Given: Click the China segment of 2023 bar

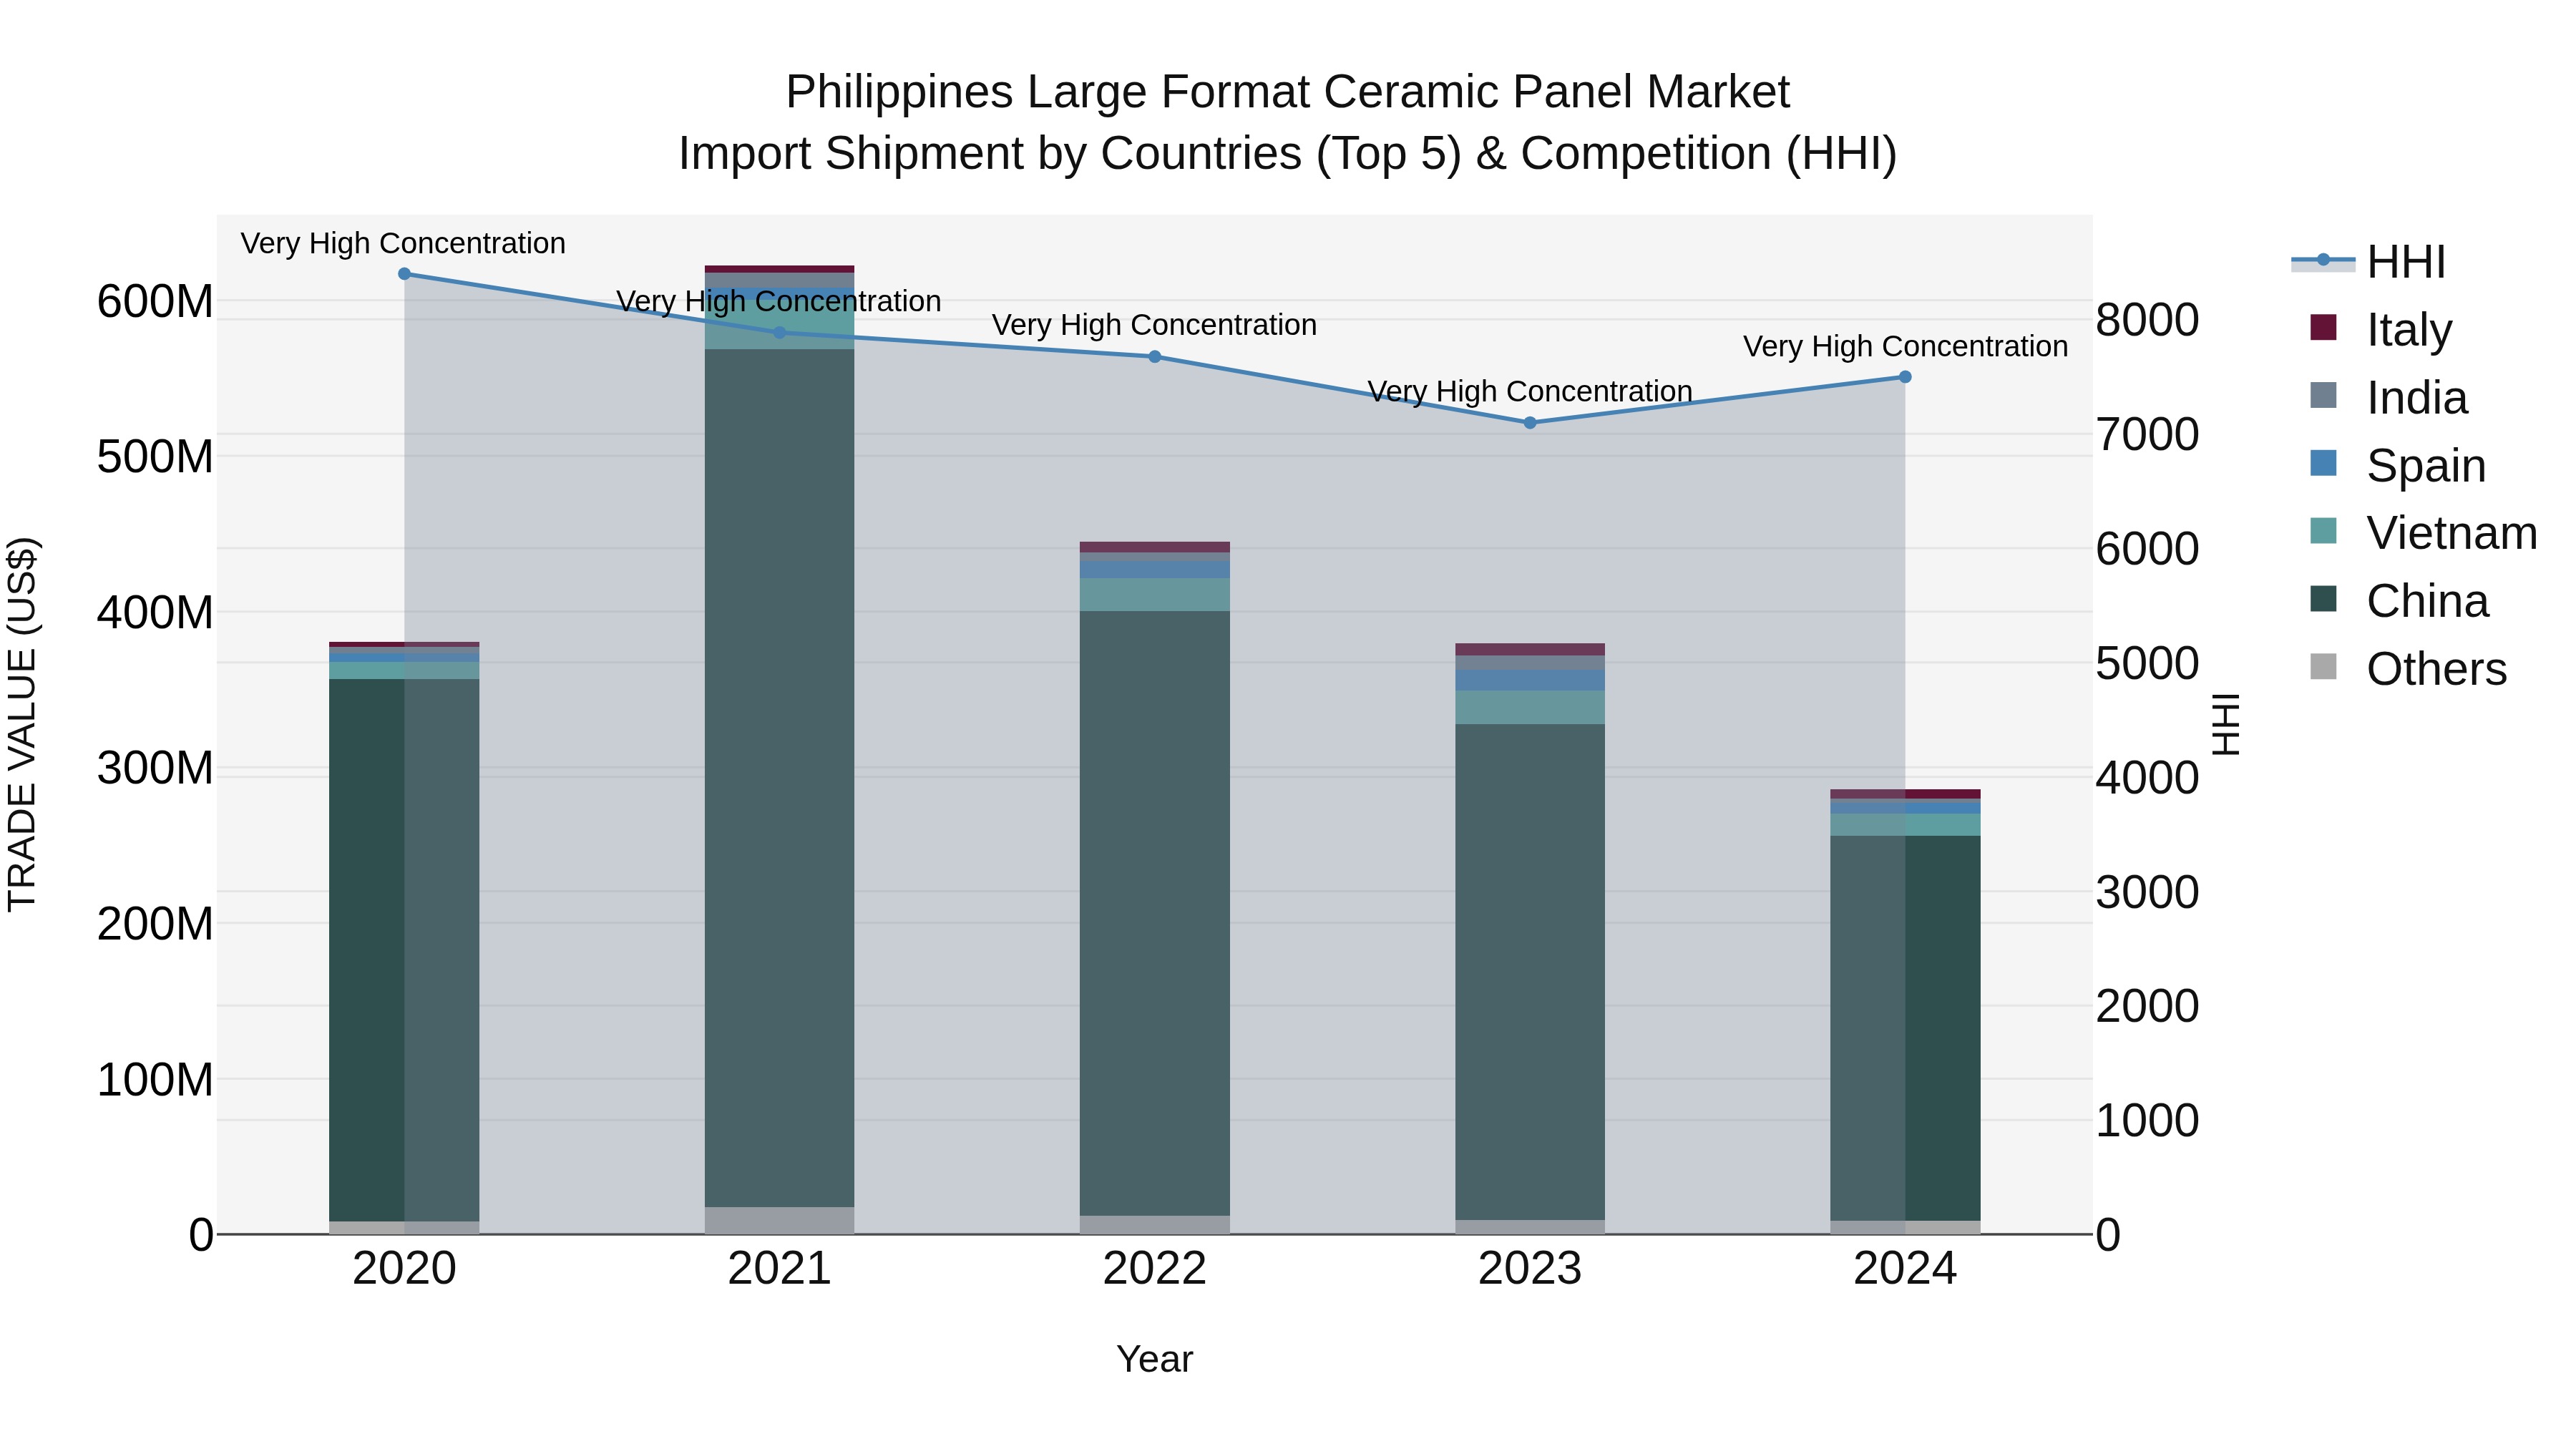Looking at the screenshot, I should click(1530, 972).
